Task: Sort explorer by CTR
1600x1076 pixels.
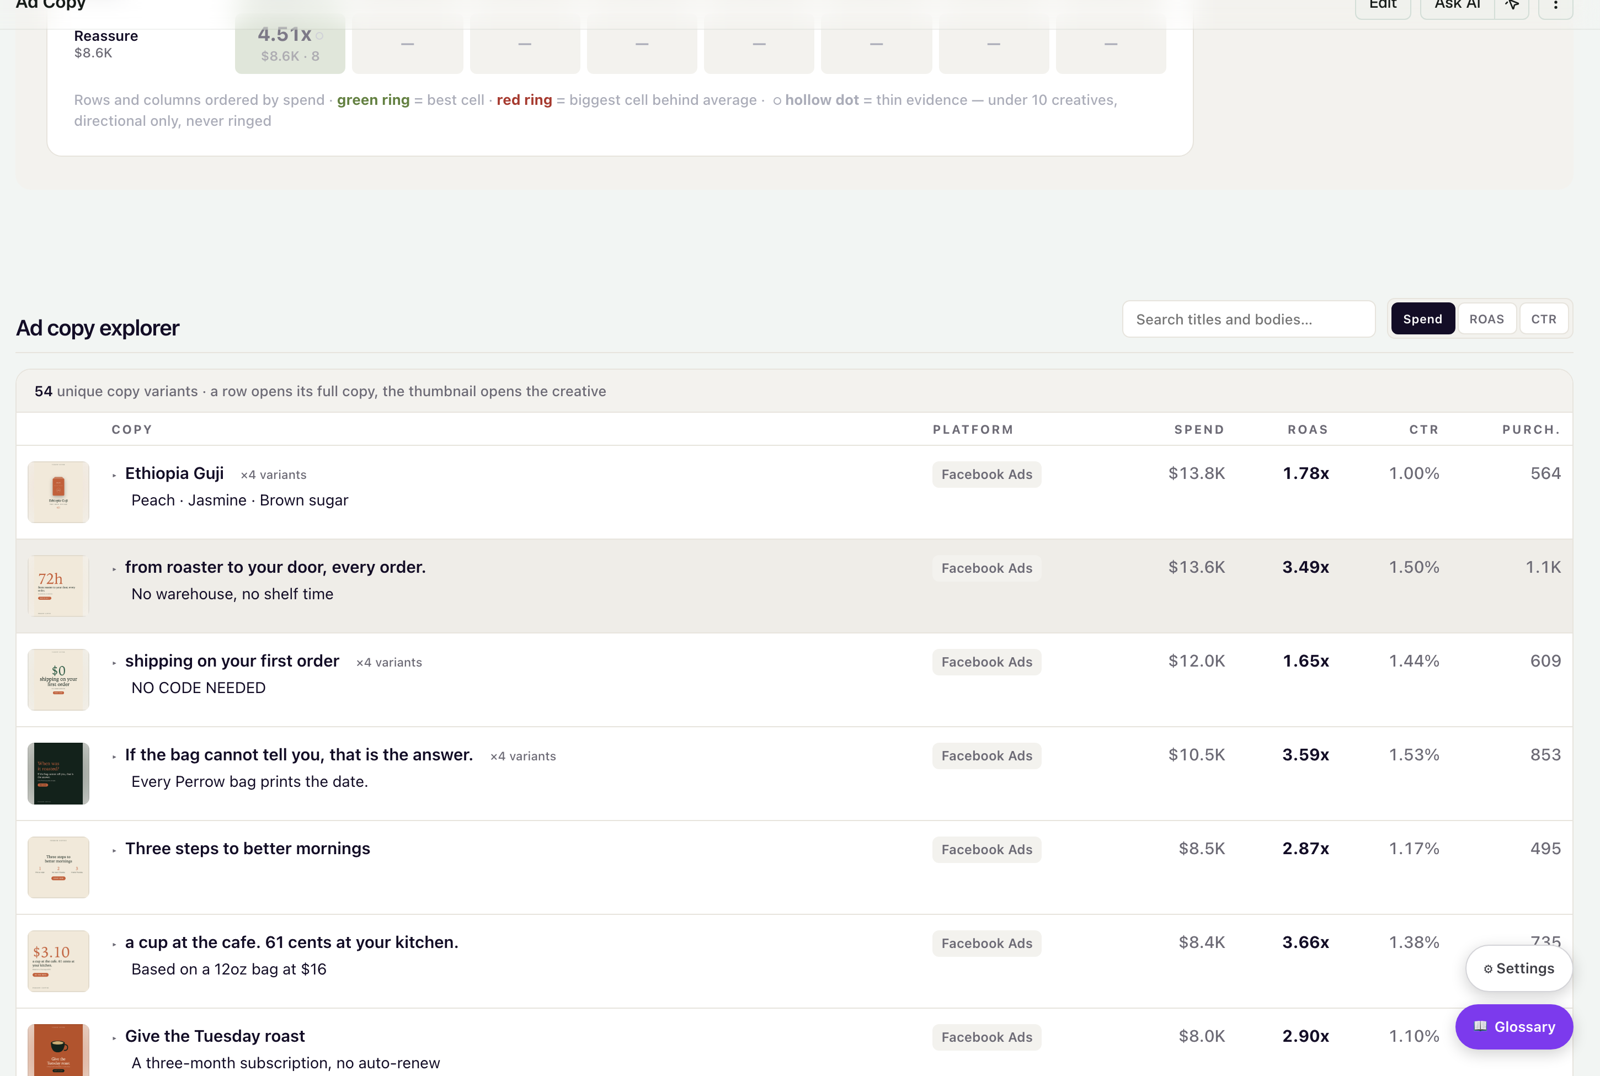Action: point(1543,319)
